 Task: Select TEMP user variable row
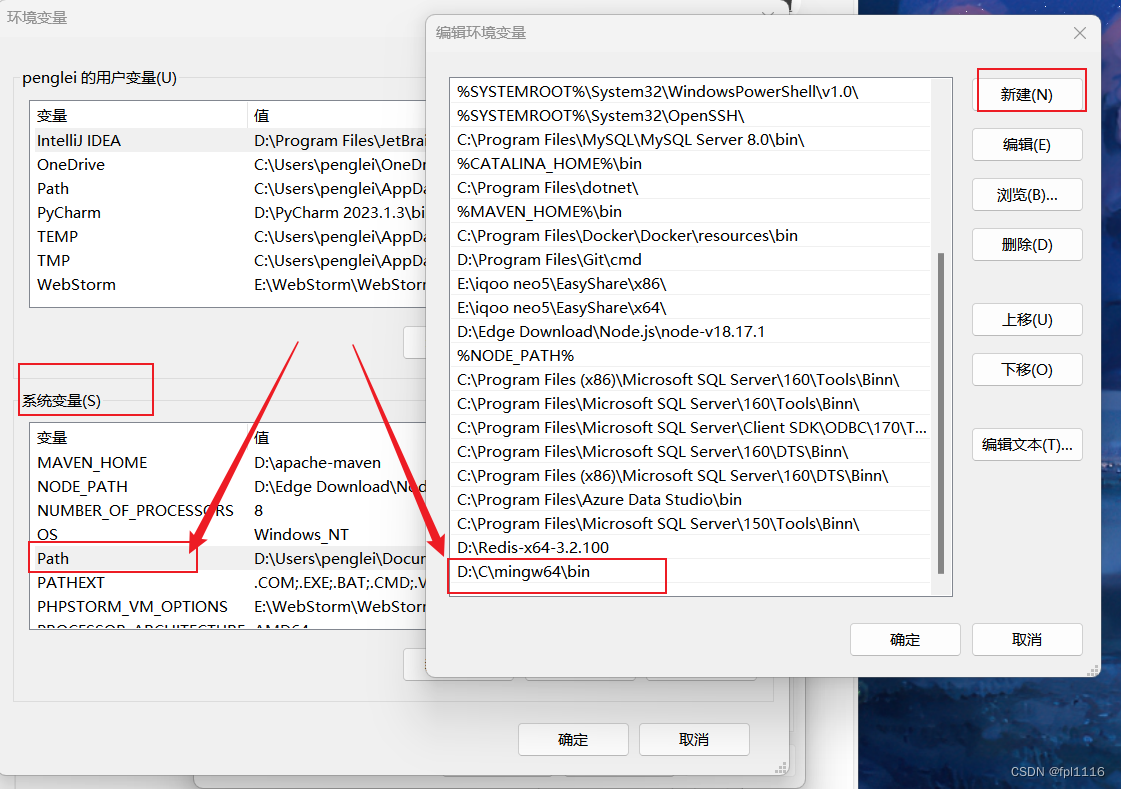[231, 237]
